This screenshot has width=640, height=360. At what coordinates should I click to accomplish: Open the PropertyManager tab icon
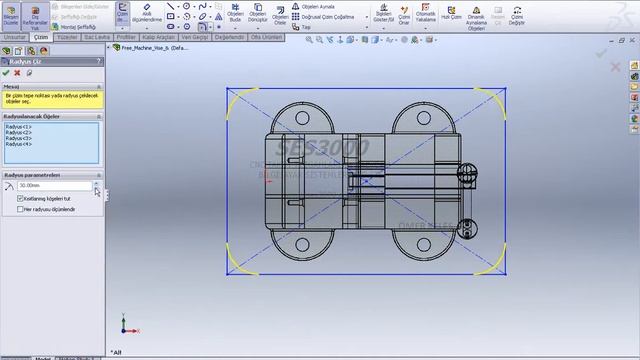(18, 51)
